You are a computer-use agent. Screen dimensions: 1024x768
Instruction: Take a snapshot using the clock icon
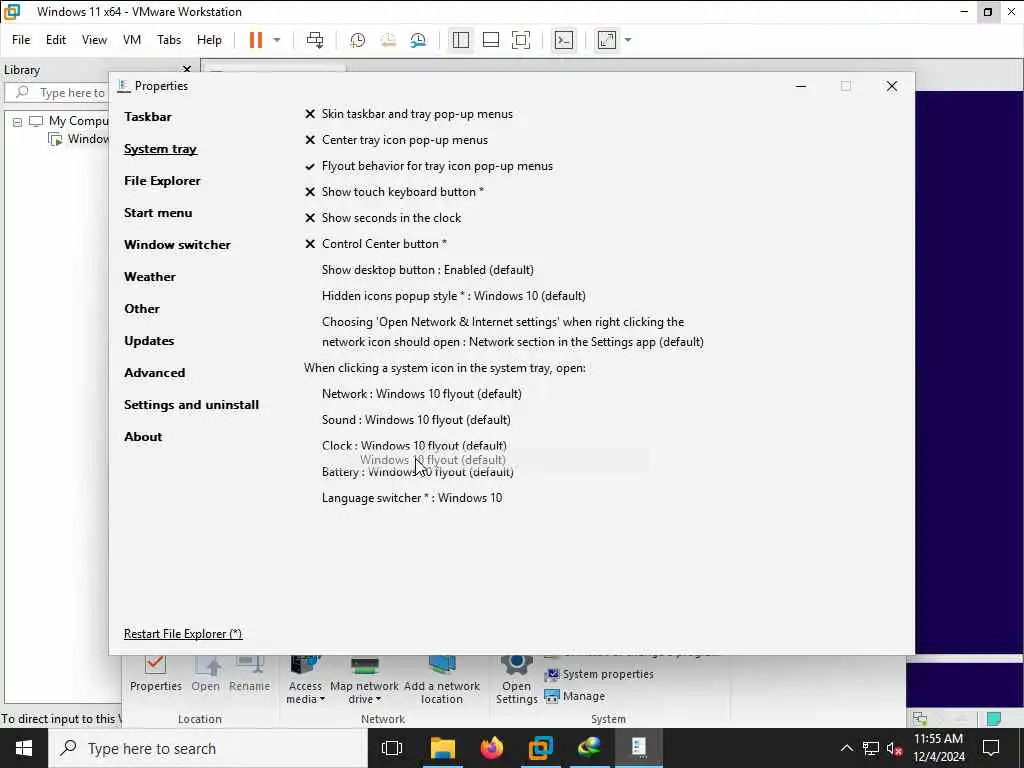pos(357,40)
